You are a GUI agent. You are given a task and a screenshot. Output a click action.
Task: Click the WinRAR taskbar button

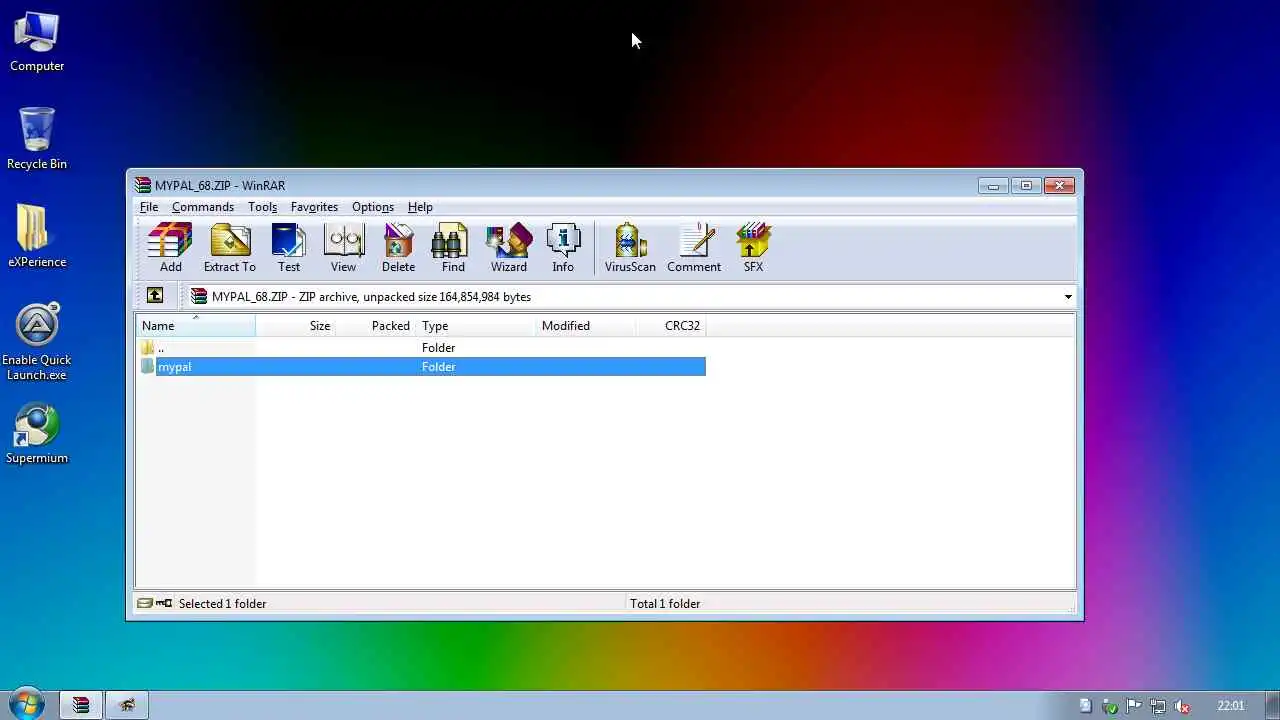coord(80,705)
